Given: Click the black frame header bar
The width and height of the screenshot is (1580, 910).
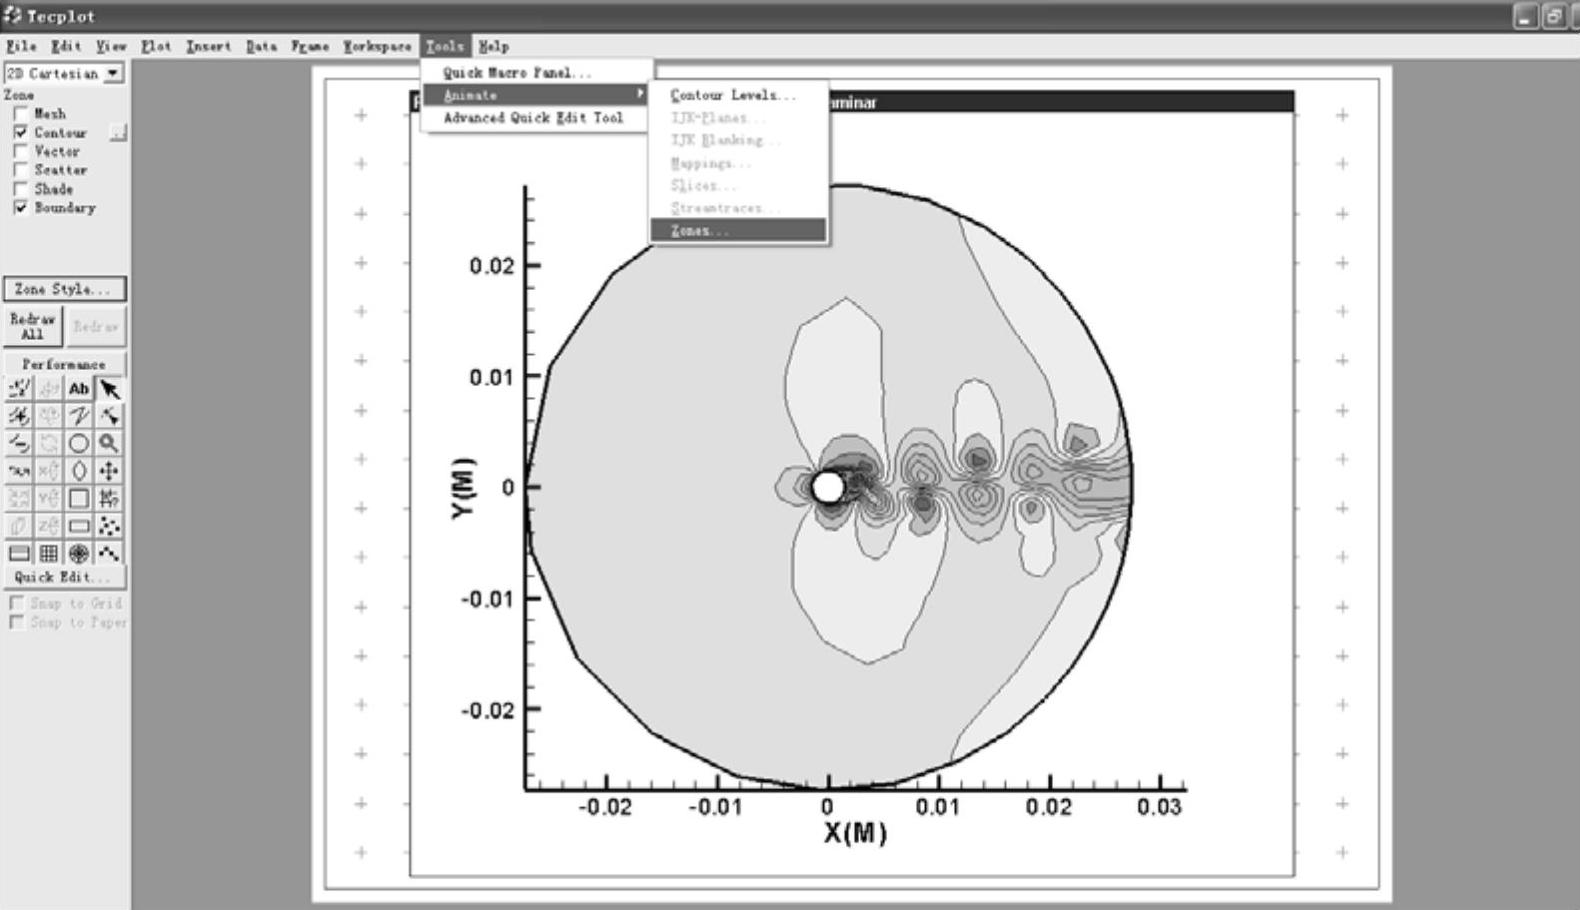Looking at the screenshot, I should 852,102.
